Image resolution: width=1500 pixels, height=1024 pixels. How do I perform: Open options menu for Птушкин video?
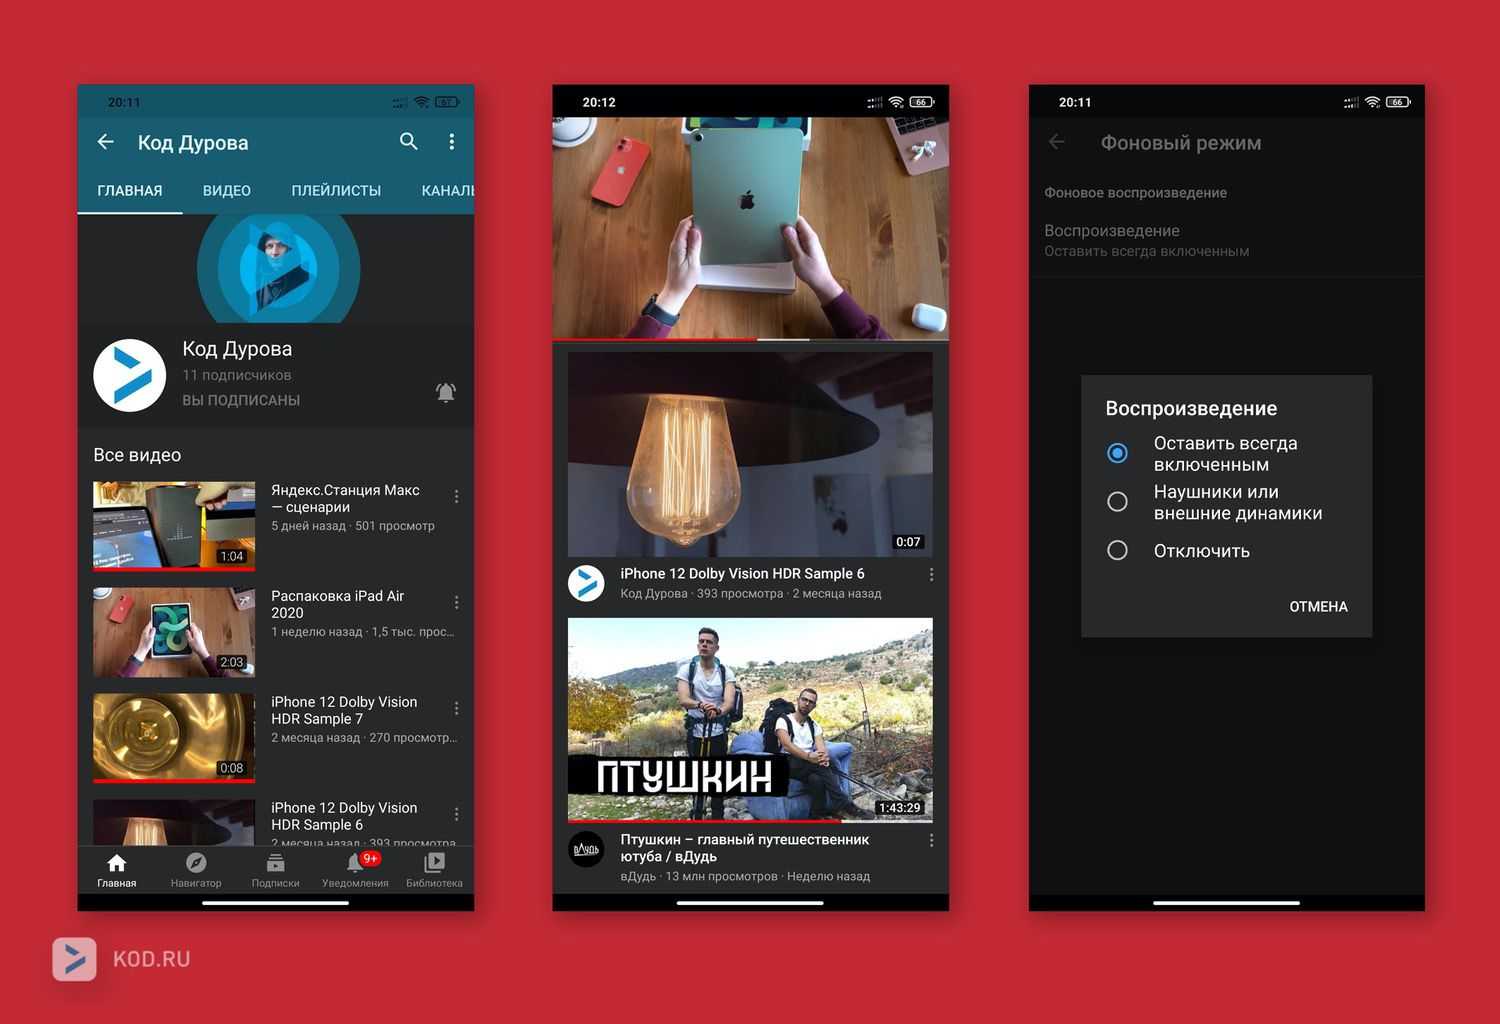point(931,841)
